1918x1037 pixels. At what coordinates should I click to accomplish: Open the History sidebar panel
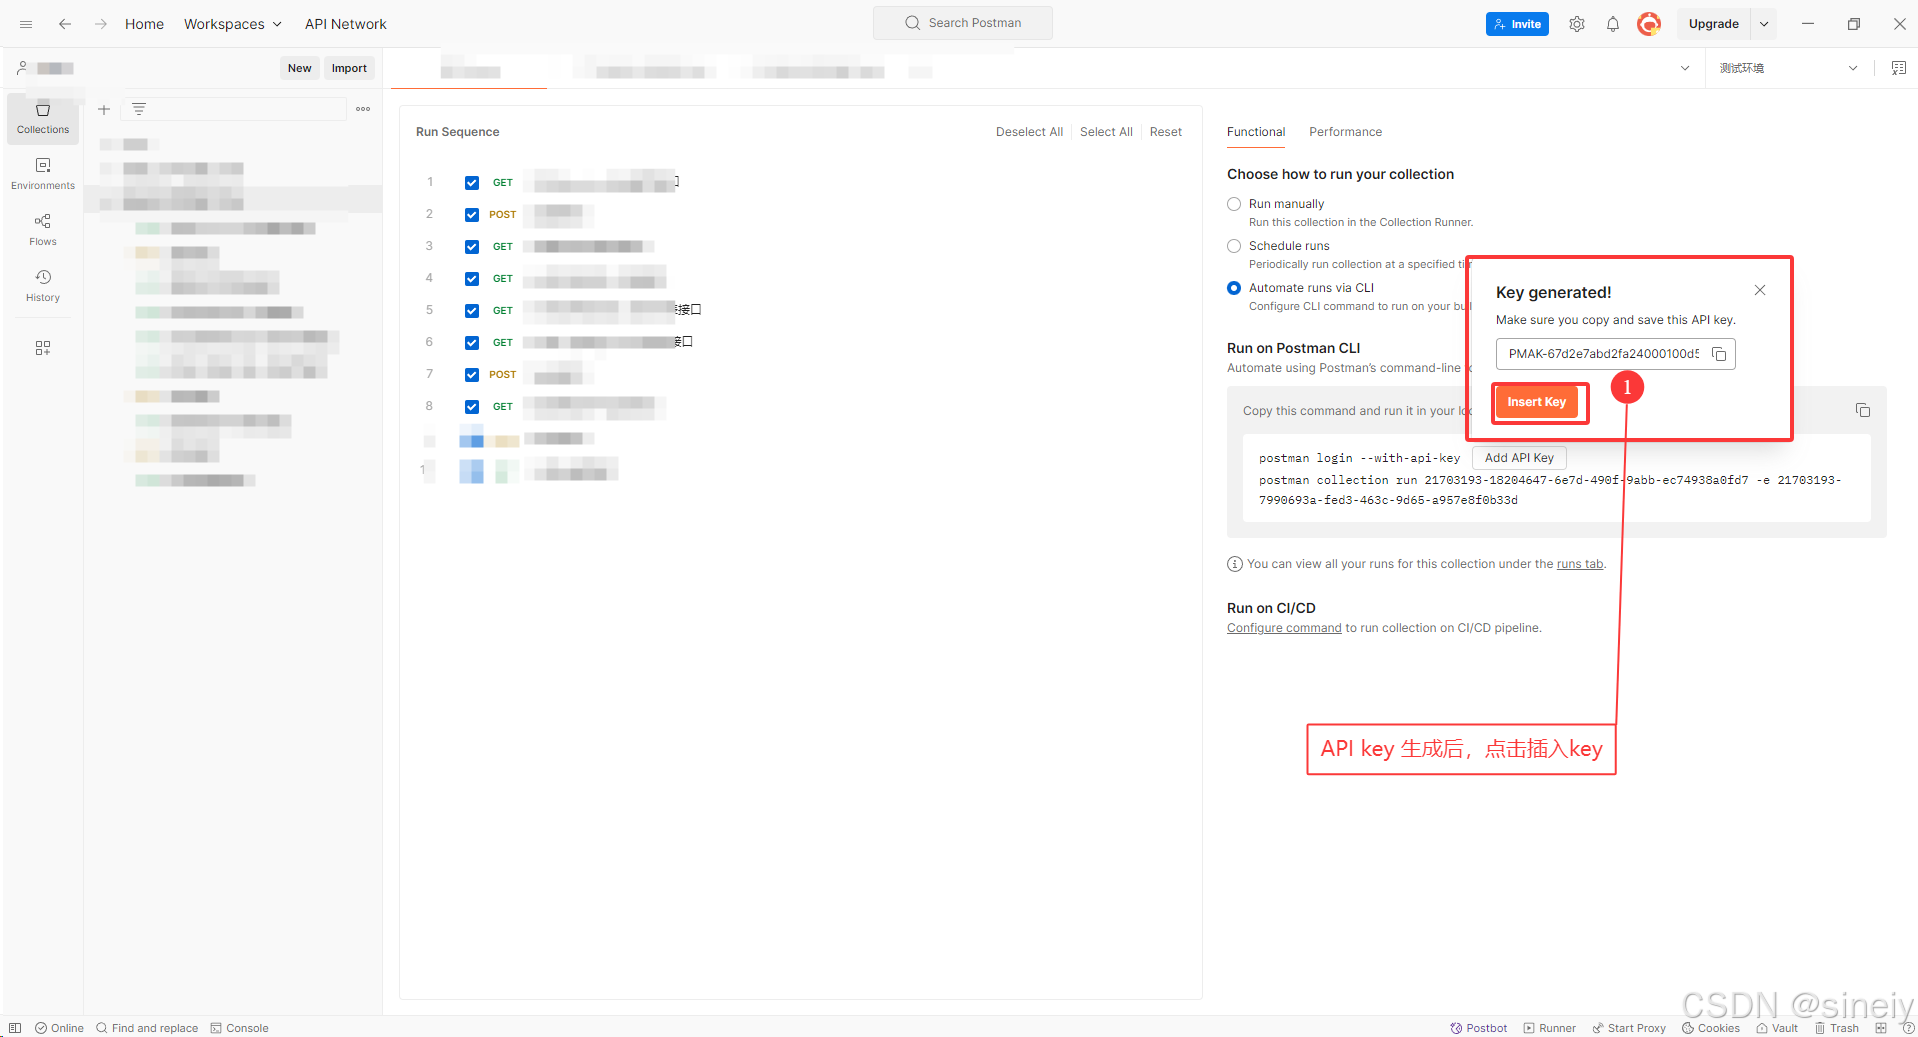43,286
